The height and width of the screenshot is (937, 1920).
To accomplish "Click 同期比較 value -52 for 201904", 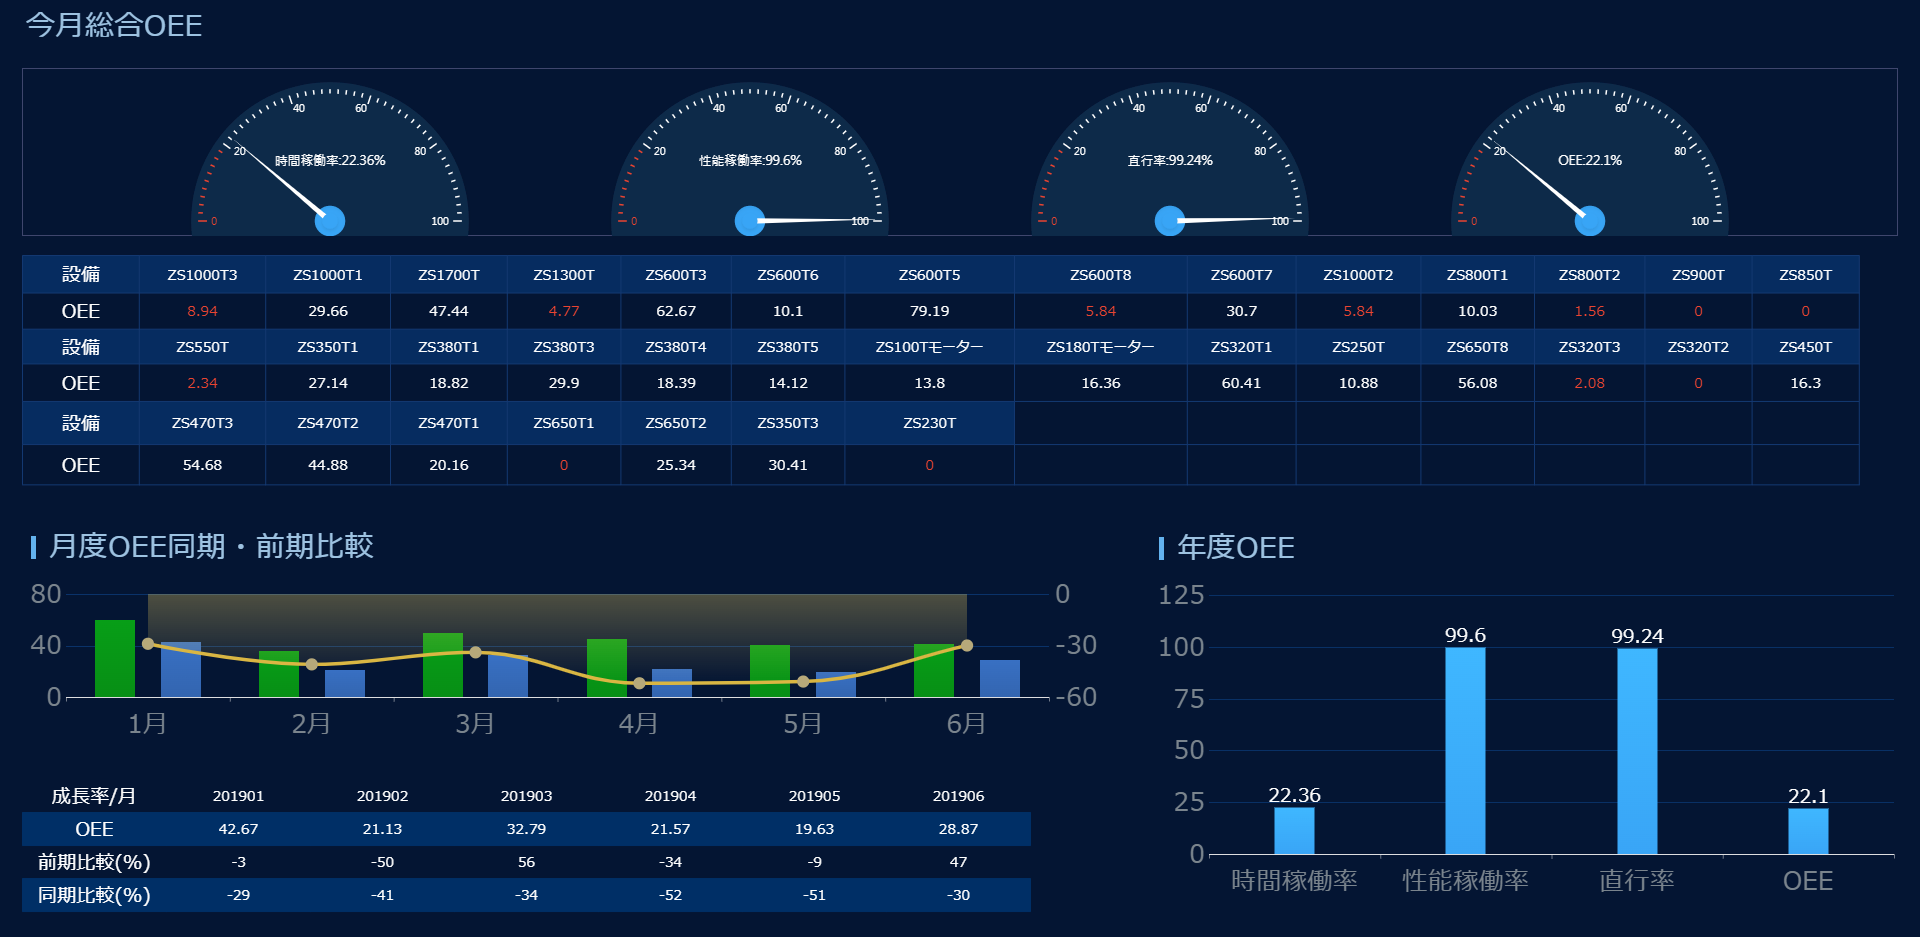I will pos(671,895).
